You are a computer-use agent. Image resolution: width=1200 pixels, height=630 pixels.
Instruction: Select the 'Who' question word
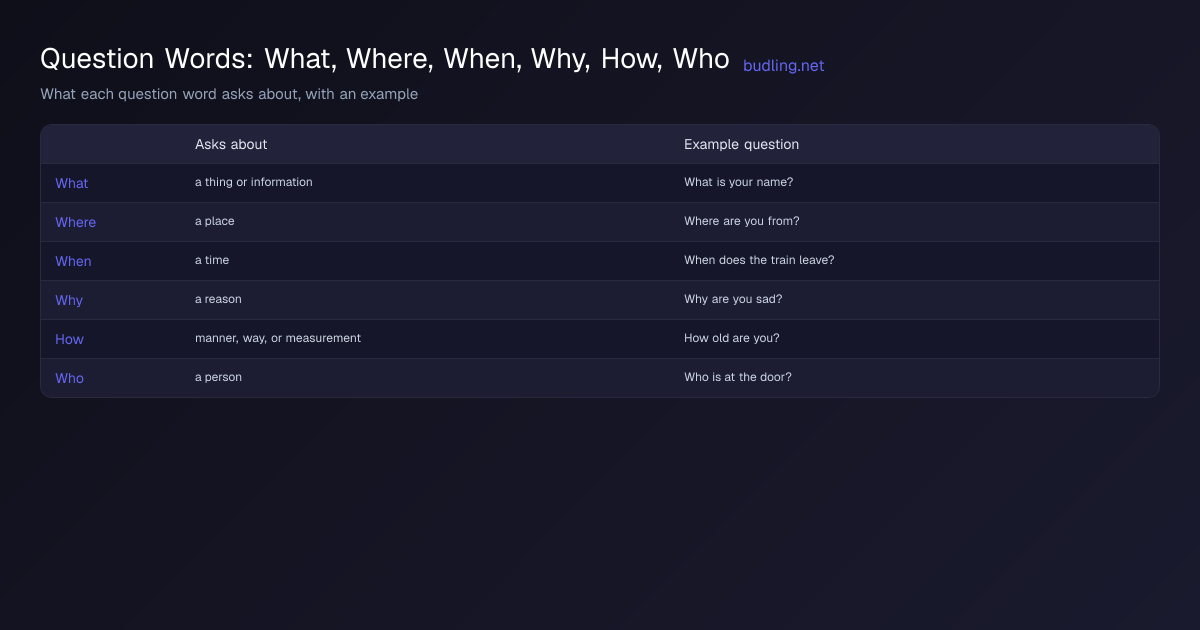69,378
